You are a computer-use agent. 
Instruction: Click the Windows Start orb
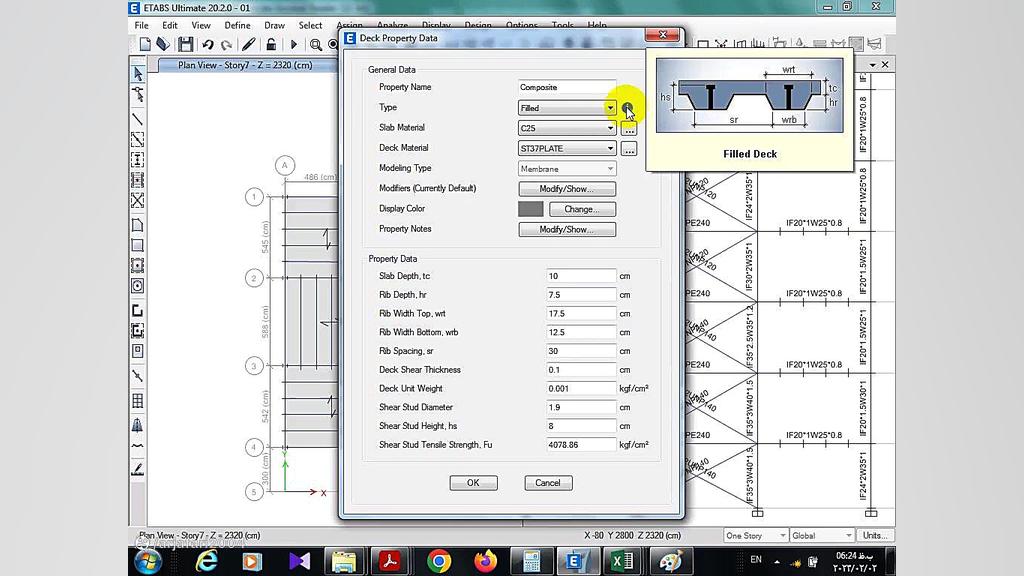tap(148, 561)
